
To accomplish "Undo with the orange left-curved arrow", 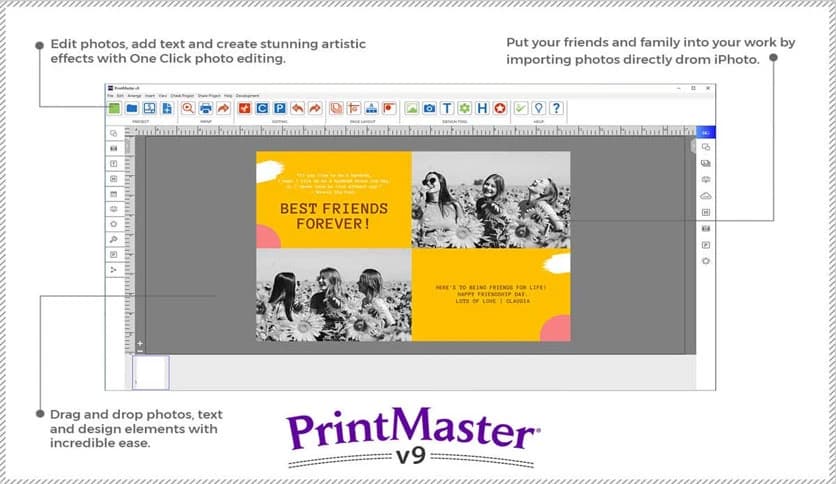I will point(298,108).
